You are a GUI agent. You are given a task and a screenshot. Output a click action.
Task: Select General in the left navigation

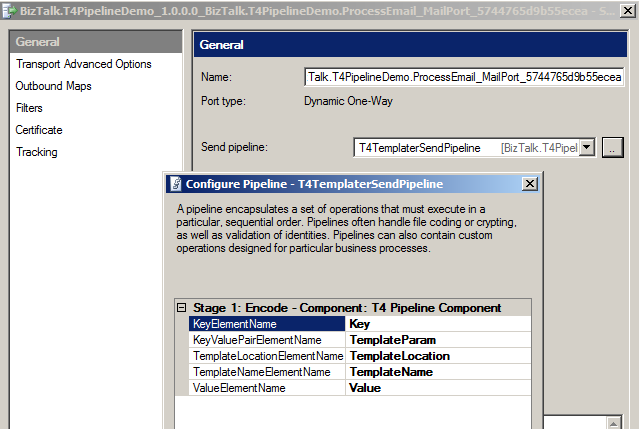(x=96, y=42)
